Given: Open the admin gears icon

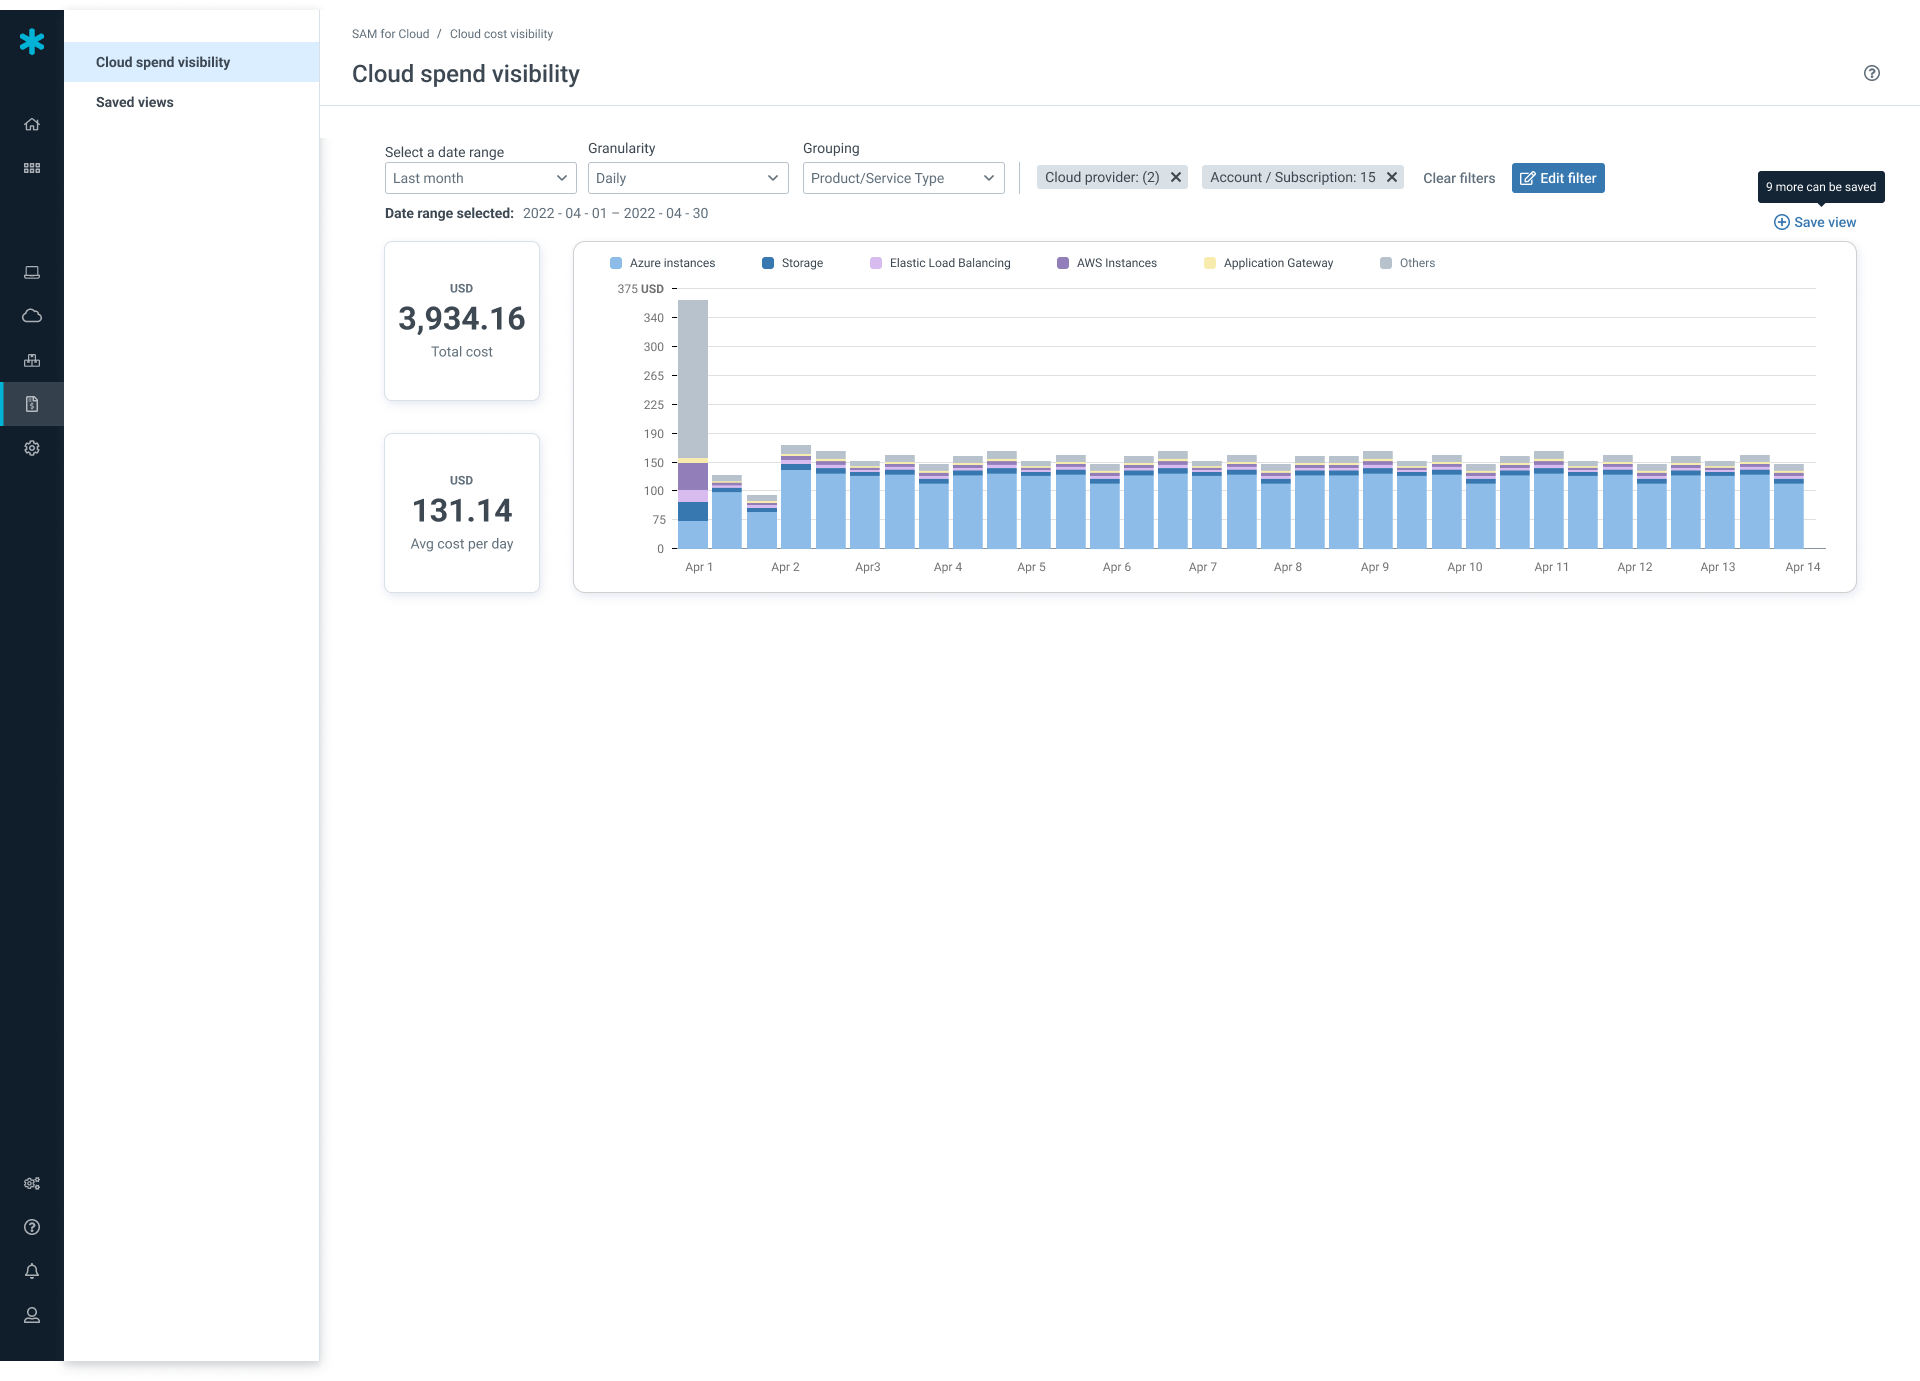Looking at the screenshot, I should coord(32,1183).
